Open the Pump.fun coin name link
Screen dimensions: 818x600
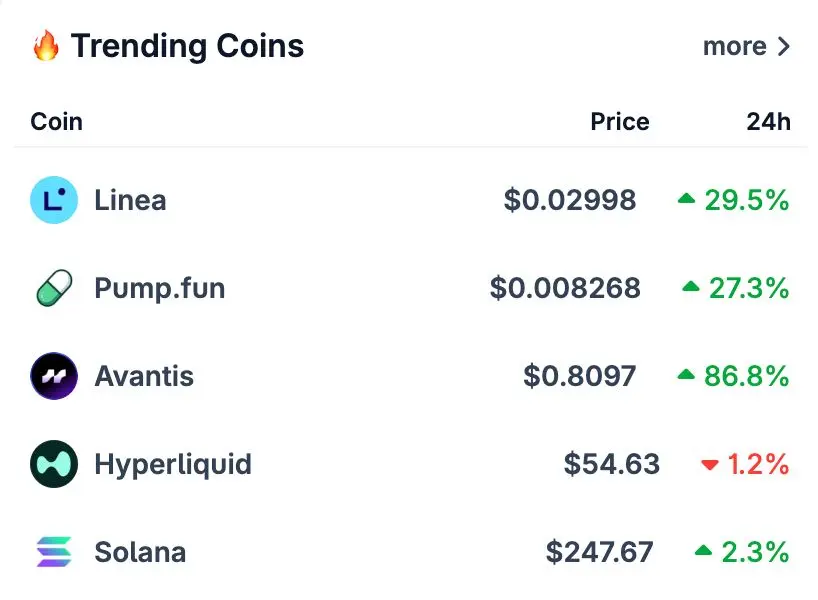pos(160,288)
